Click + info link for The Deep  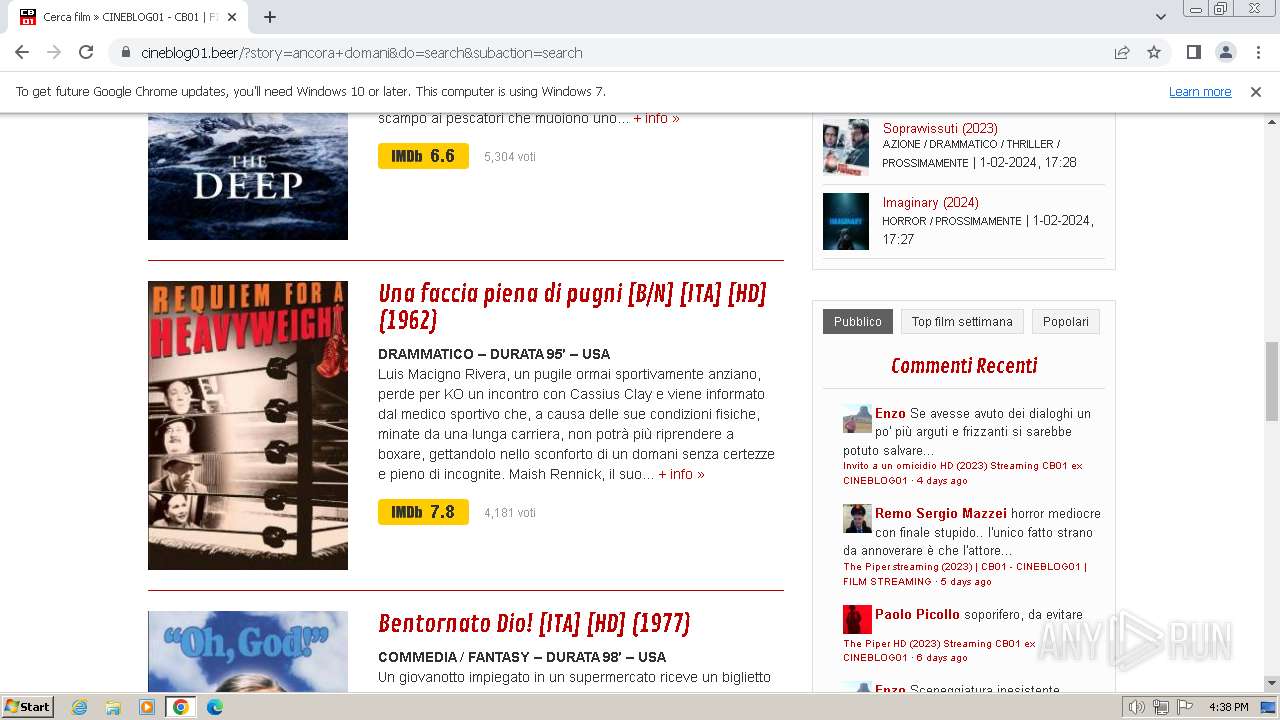656,118
